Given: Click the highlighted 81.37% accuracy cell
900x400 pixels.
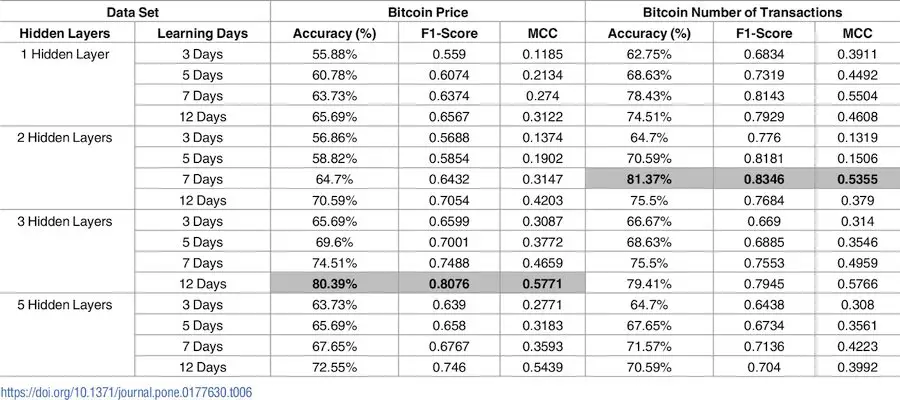Looking at the screenshot, I should click(x=645, y=179).
